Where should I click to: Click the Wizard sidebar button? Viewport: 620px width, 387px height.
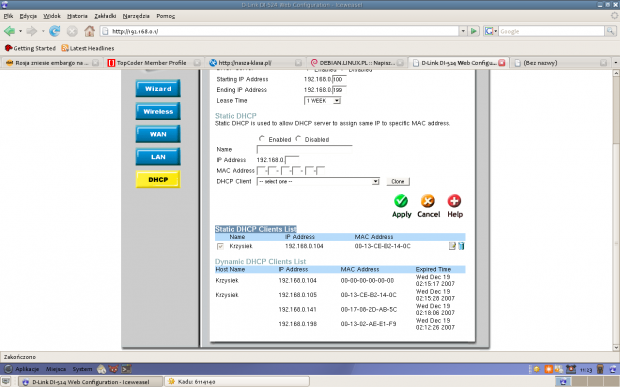158,89
